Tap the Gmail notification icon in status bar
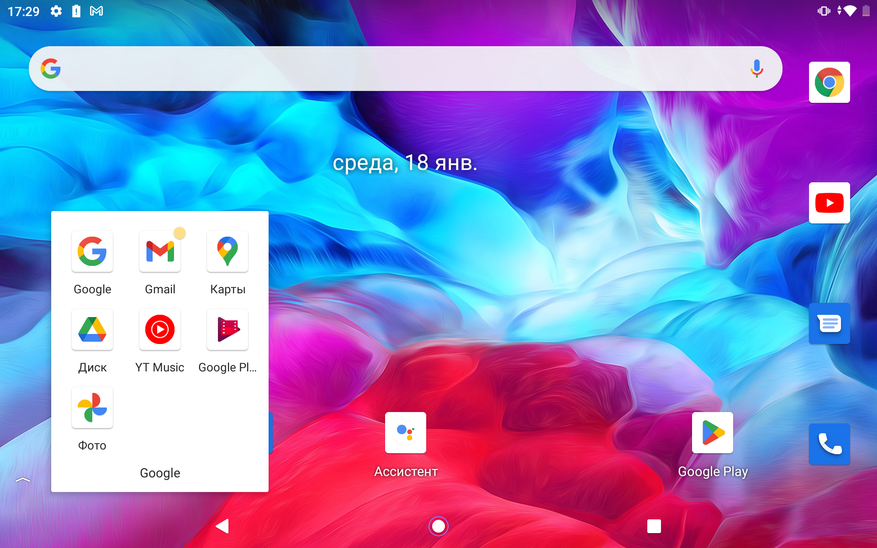This screenshot has height=548, width=877. coord(96,11)
